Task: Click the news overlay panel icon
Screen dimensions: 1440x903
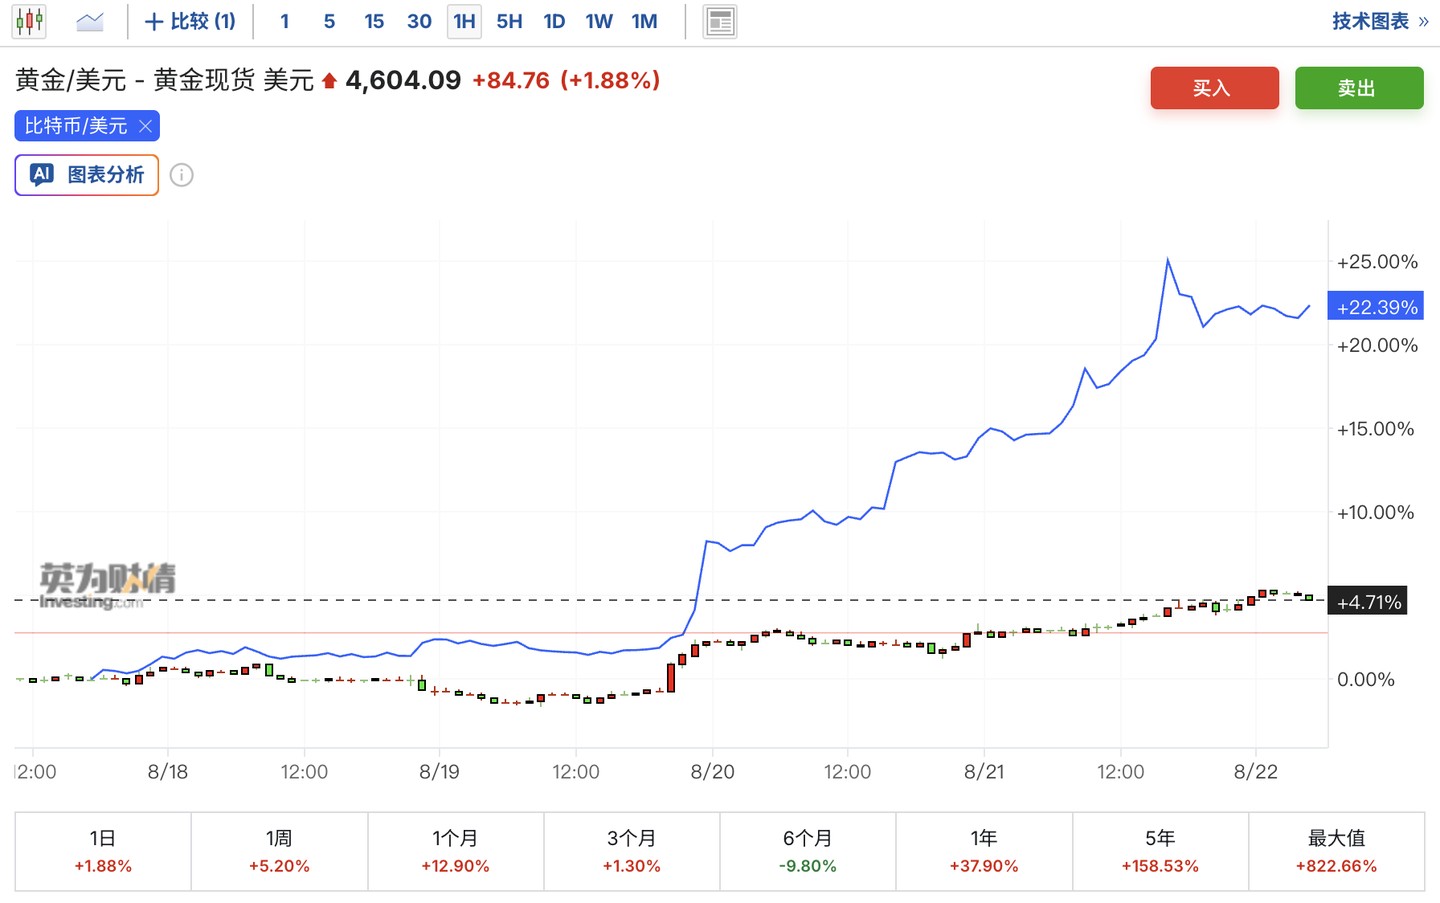Action: tap(720, 21)
